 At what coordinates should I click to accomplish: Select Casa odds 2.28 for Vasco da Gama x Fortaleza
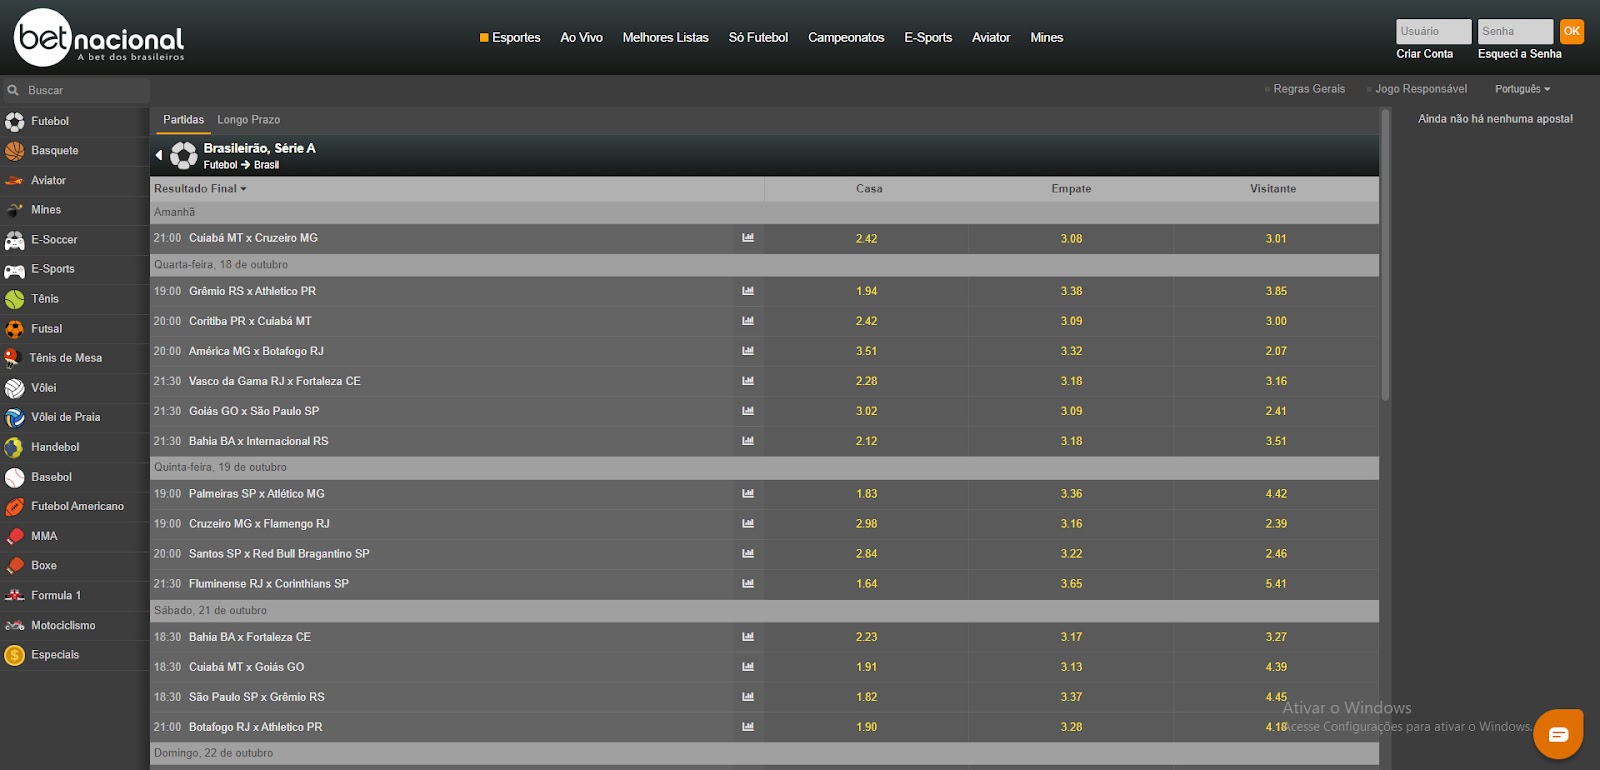click(x=866, y=382)
